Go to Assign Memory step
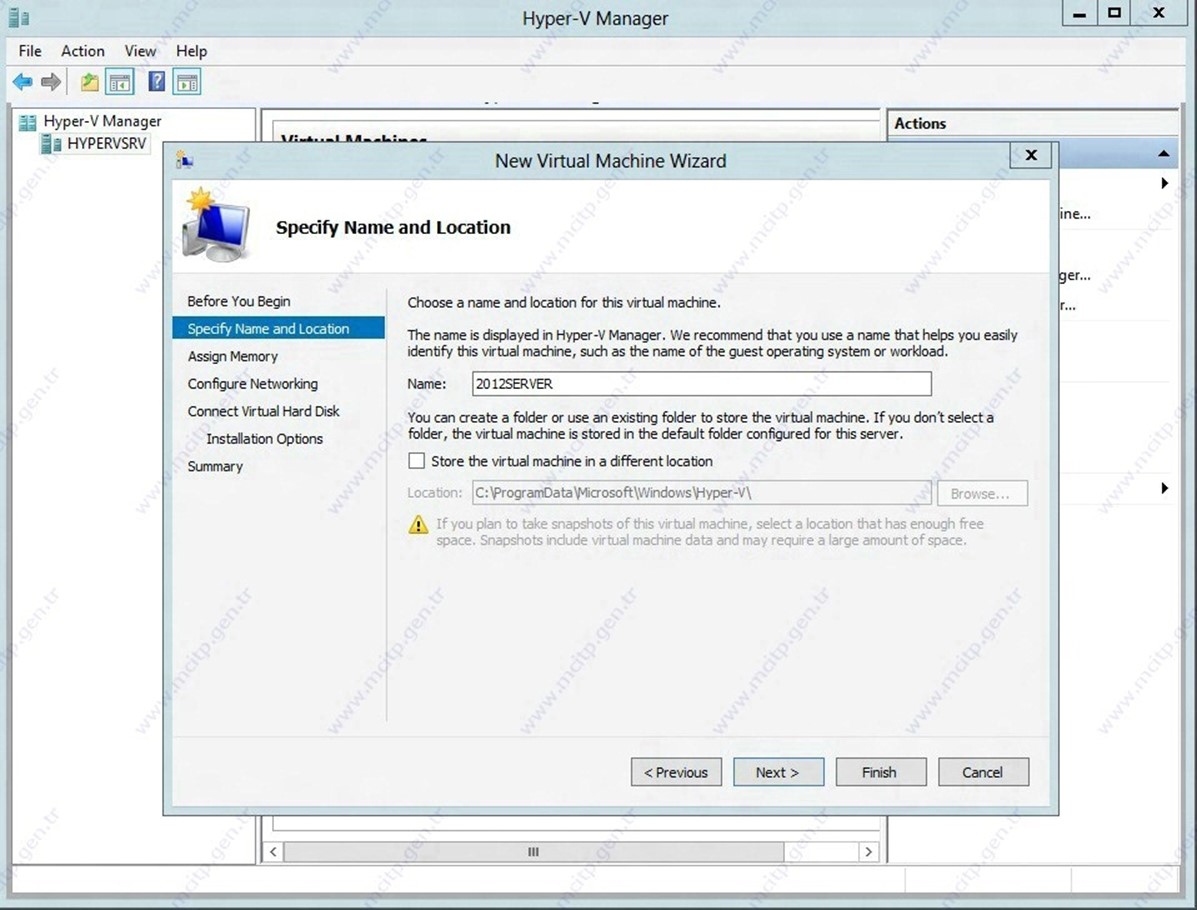This screenshot has height=910, width=1197. point(233,357)
